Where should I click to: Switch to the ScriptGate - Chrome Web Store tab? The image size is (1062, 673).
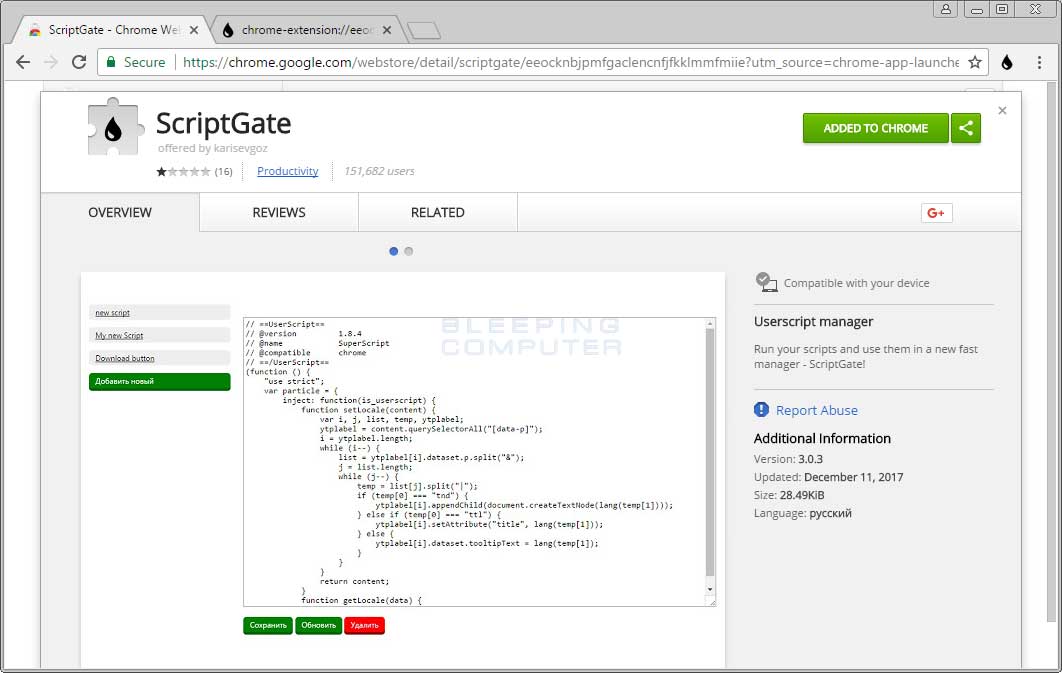click(x=113, y=30)
